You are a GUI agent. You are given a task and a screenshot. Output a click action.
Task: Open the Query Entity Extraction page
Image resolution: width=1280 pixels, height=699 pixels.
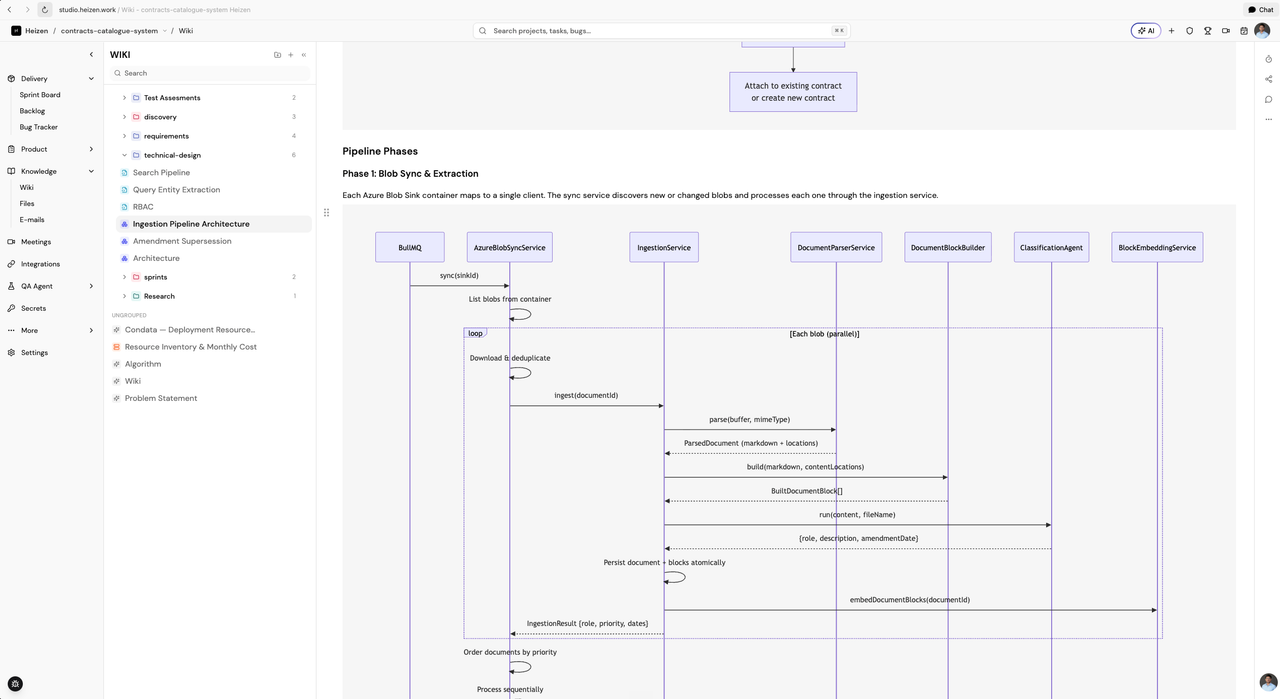[x=176, y=190]
